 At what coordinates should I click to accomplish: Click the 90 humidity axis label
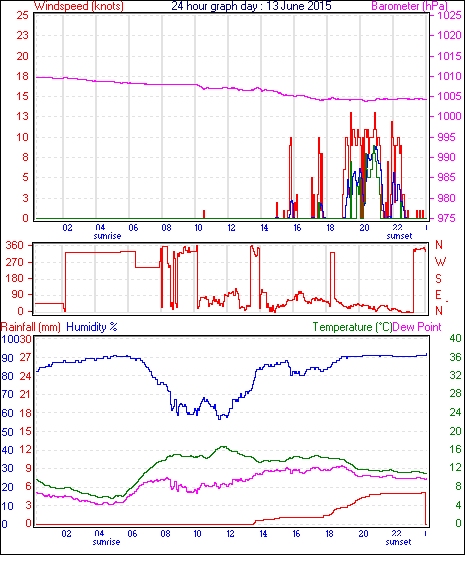tap(8, 358)
